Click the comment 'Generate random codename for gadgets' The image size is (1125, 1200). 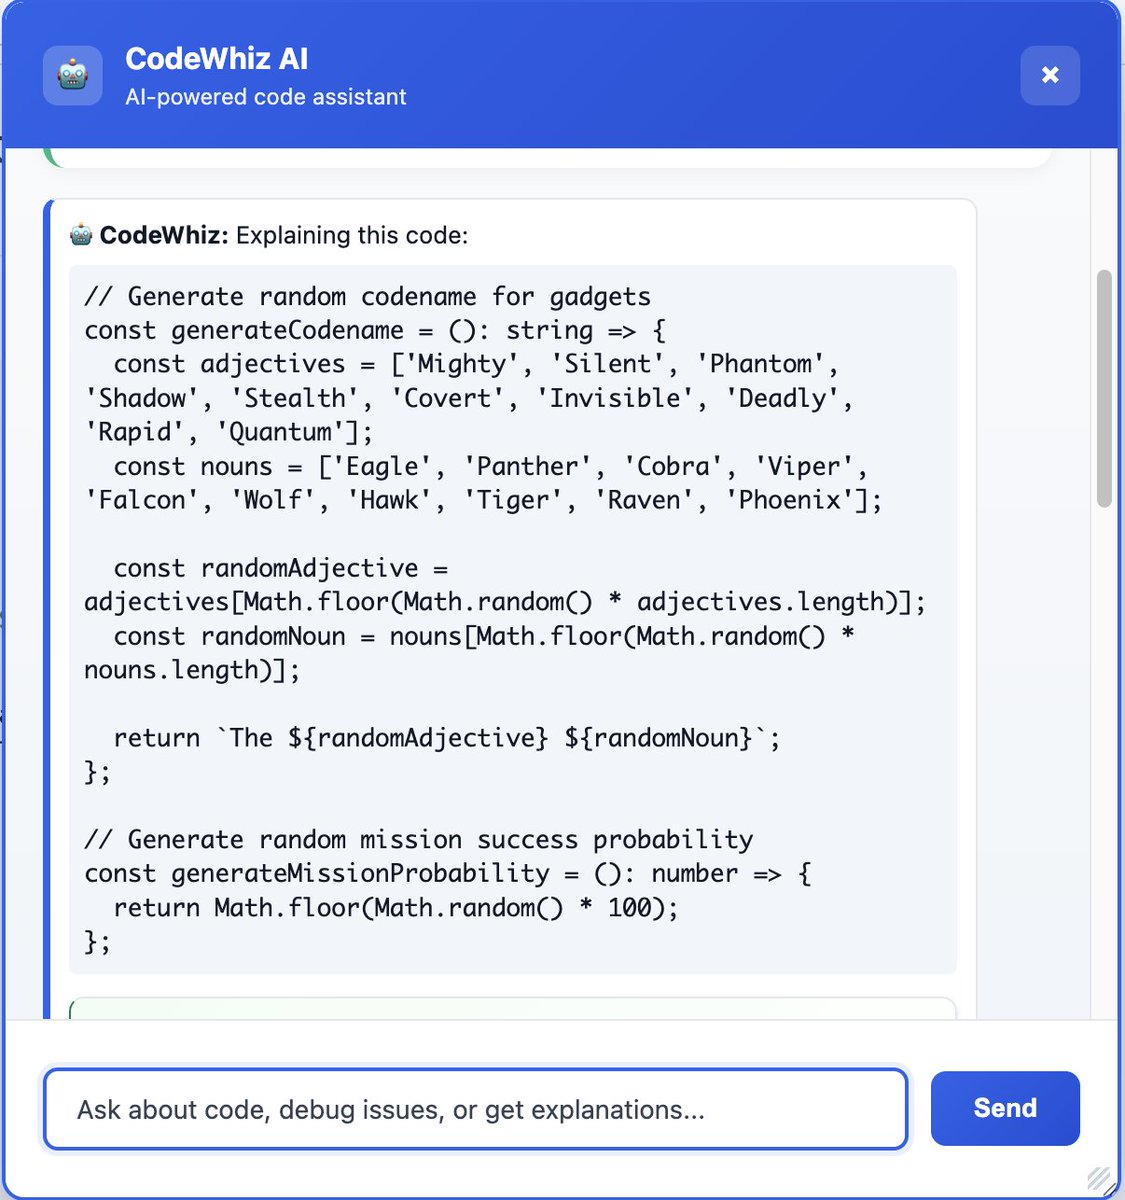(365, 296)
